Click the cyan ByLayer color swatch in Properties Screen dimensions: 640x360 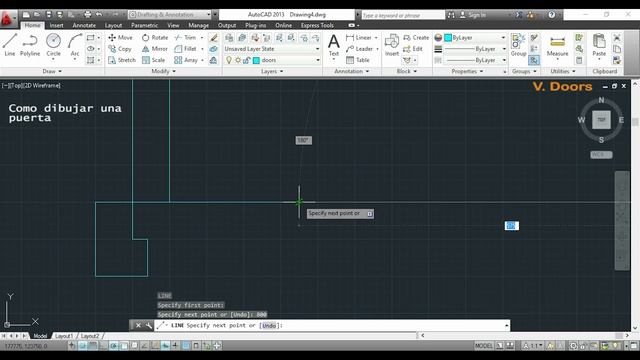[x=448, y=38]
